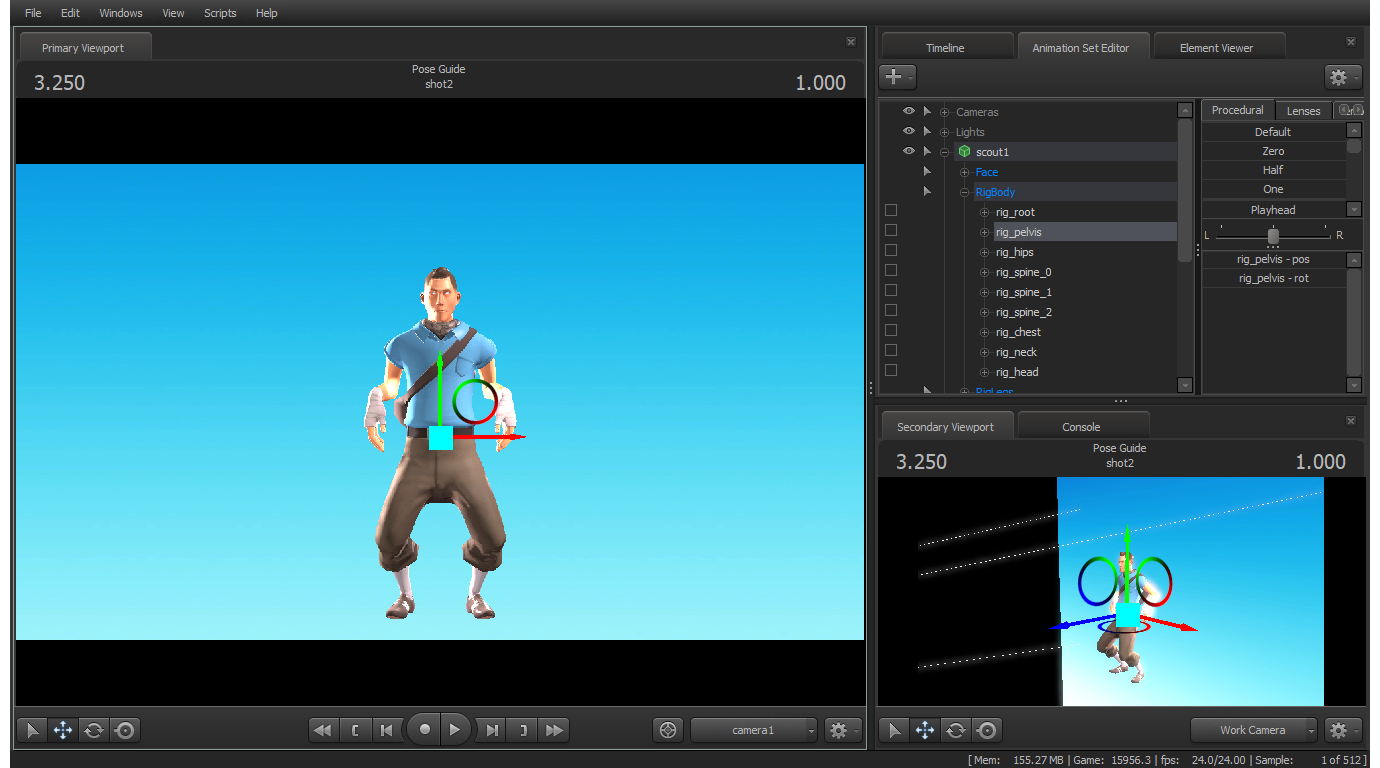Apply the Zero procedural preset
The width and height of the screenshot is (1380, 768).
(x=1273, y=151)
